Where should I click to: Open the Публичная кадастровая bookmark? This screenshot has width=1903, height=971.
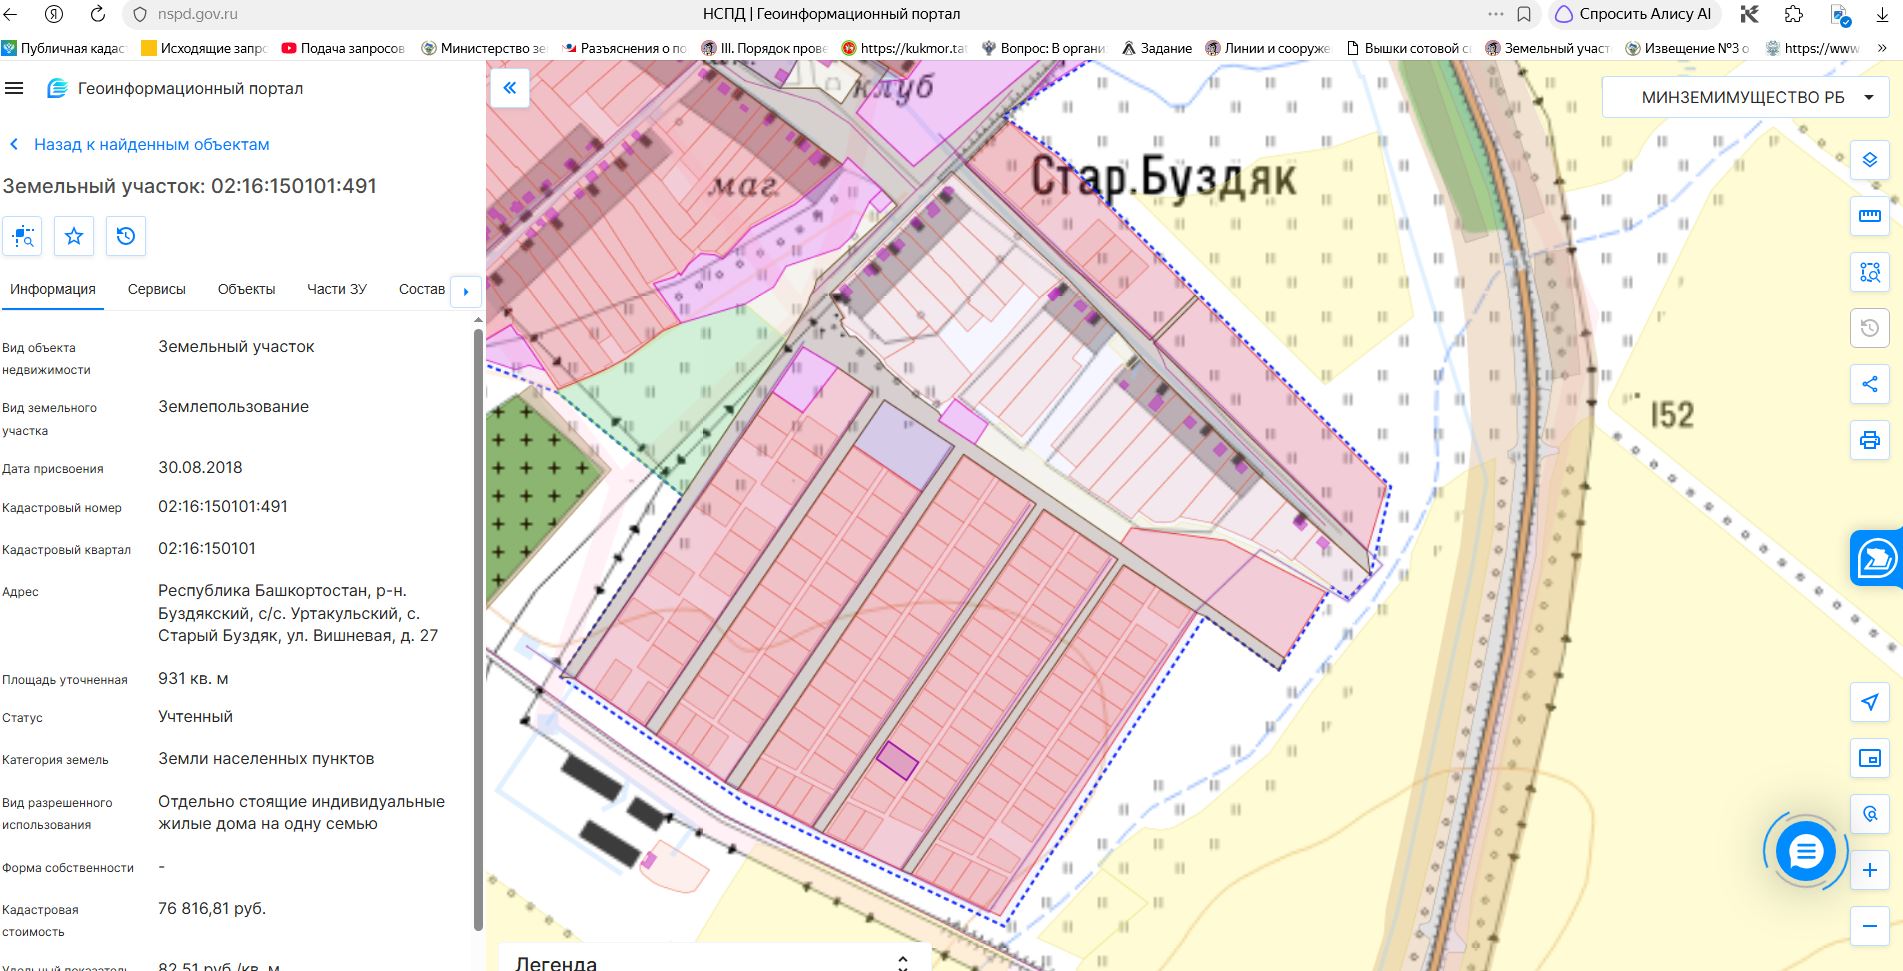(x=64, y=48)
